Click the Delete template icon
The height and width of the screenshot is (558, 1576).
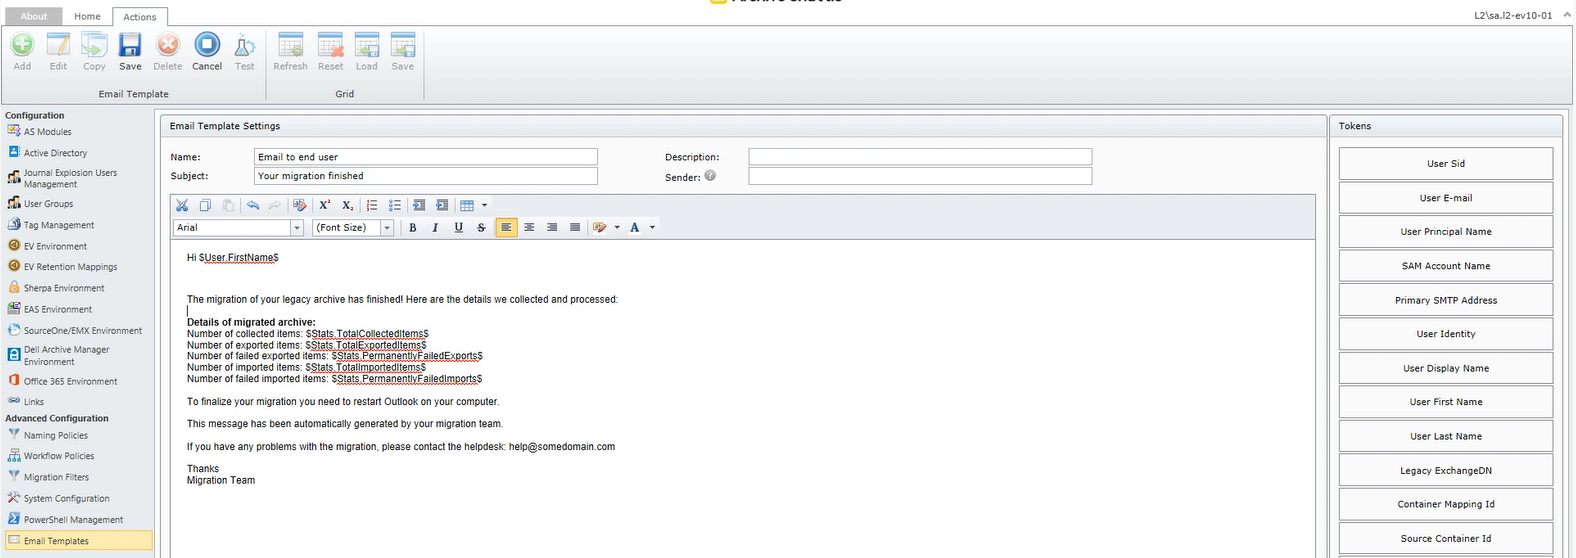pos(168,45)
